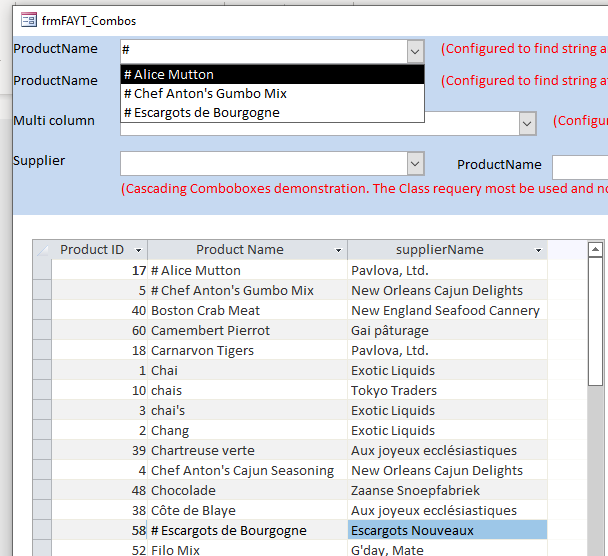Select the row selector for Alice Mutton

[x=42, y=270]
